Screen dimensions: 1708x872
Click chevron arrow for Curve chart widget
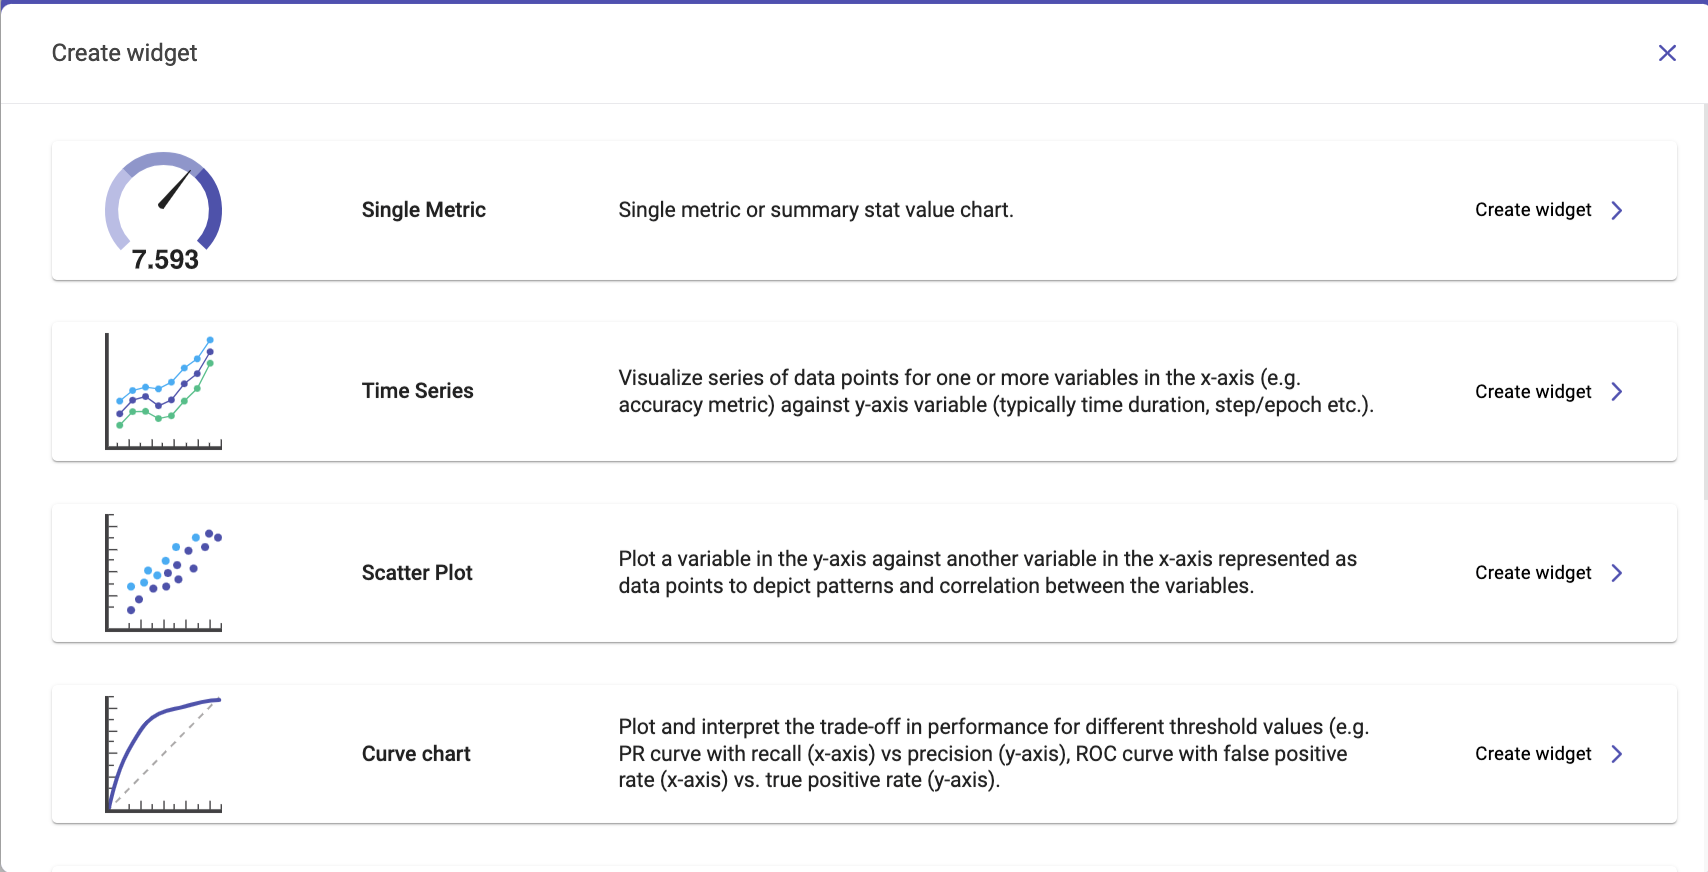point(1617,754)
